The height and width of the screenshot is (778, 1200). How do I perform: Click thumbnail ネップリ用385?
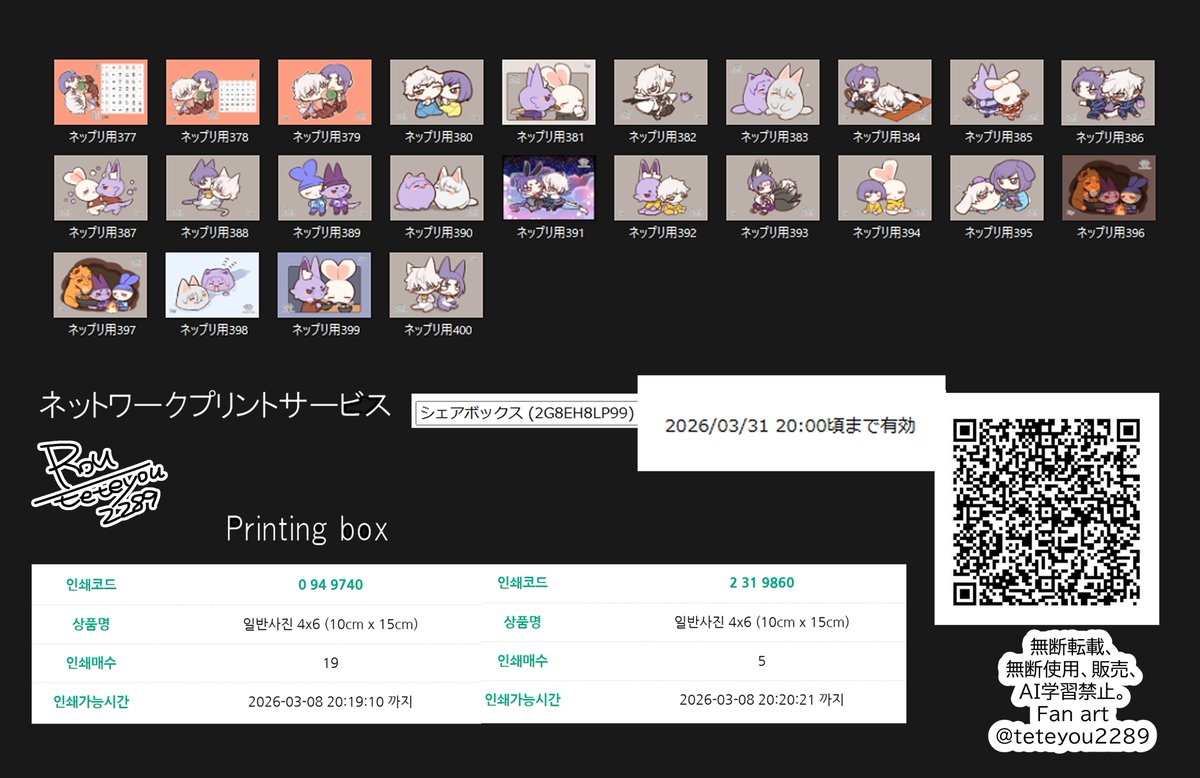997,92
